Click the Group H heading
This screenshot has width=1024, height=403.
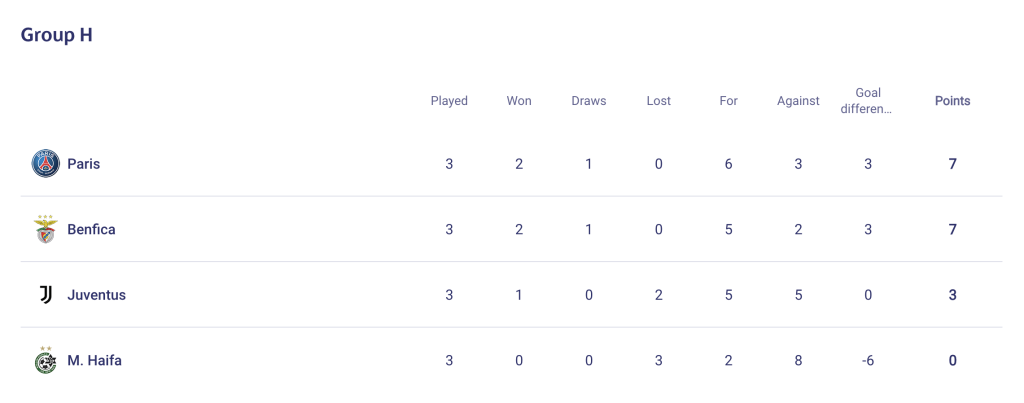point(57,35)
